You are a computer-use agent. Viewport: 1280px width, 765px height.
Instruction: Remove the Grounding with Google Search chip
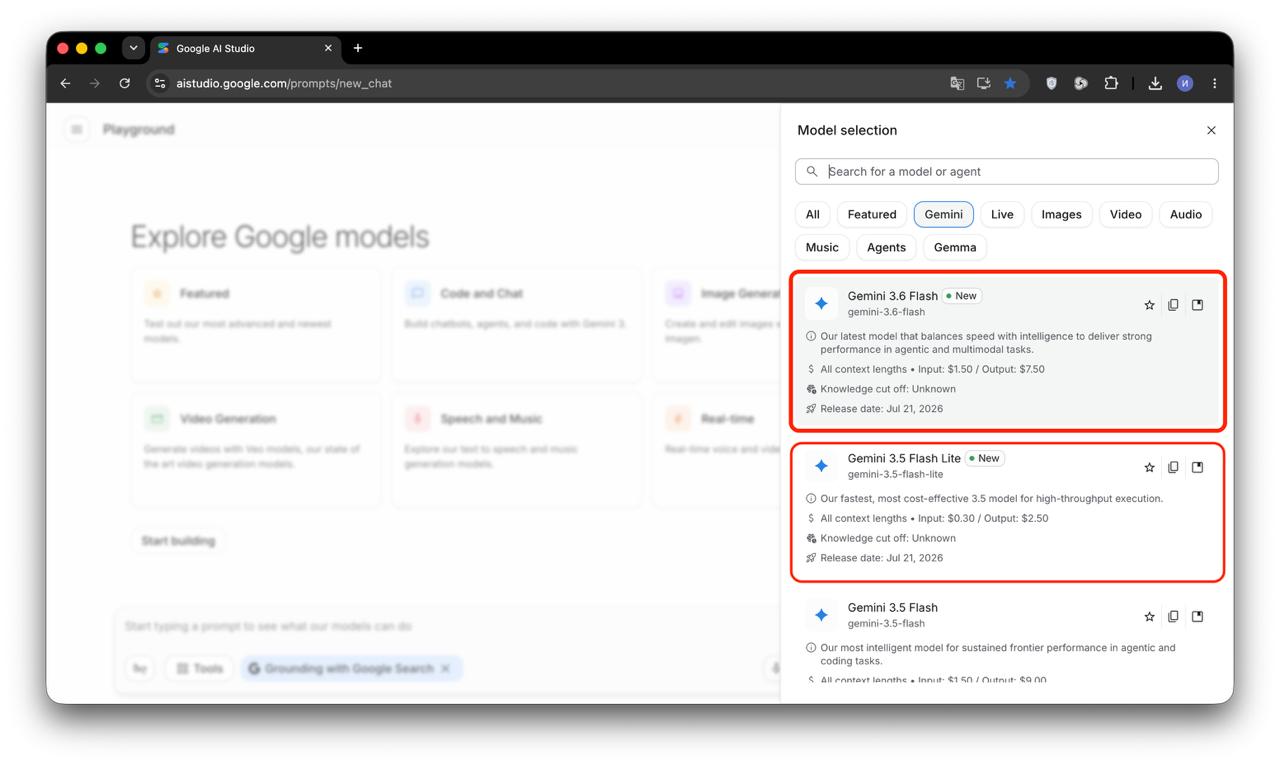click(446, 668)
